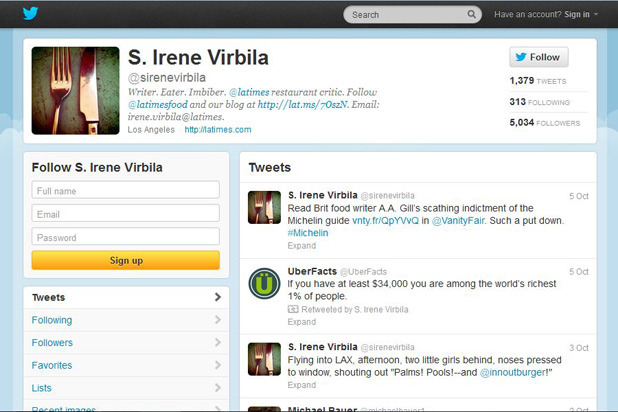Open the UberFacts author name
The height and width of the screenshot is (412, 618).
click(x=312, y=271)
